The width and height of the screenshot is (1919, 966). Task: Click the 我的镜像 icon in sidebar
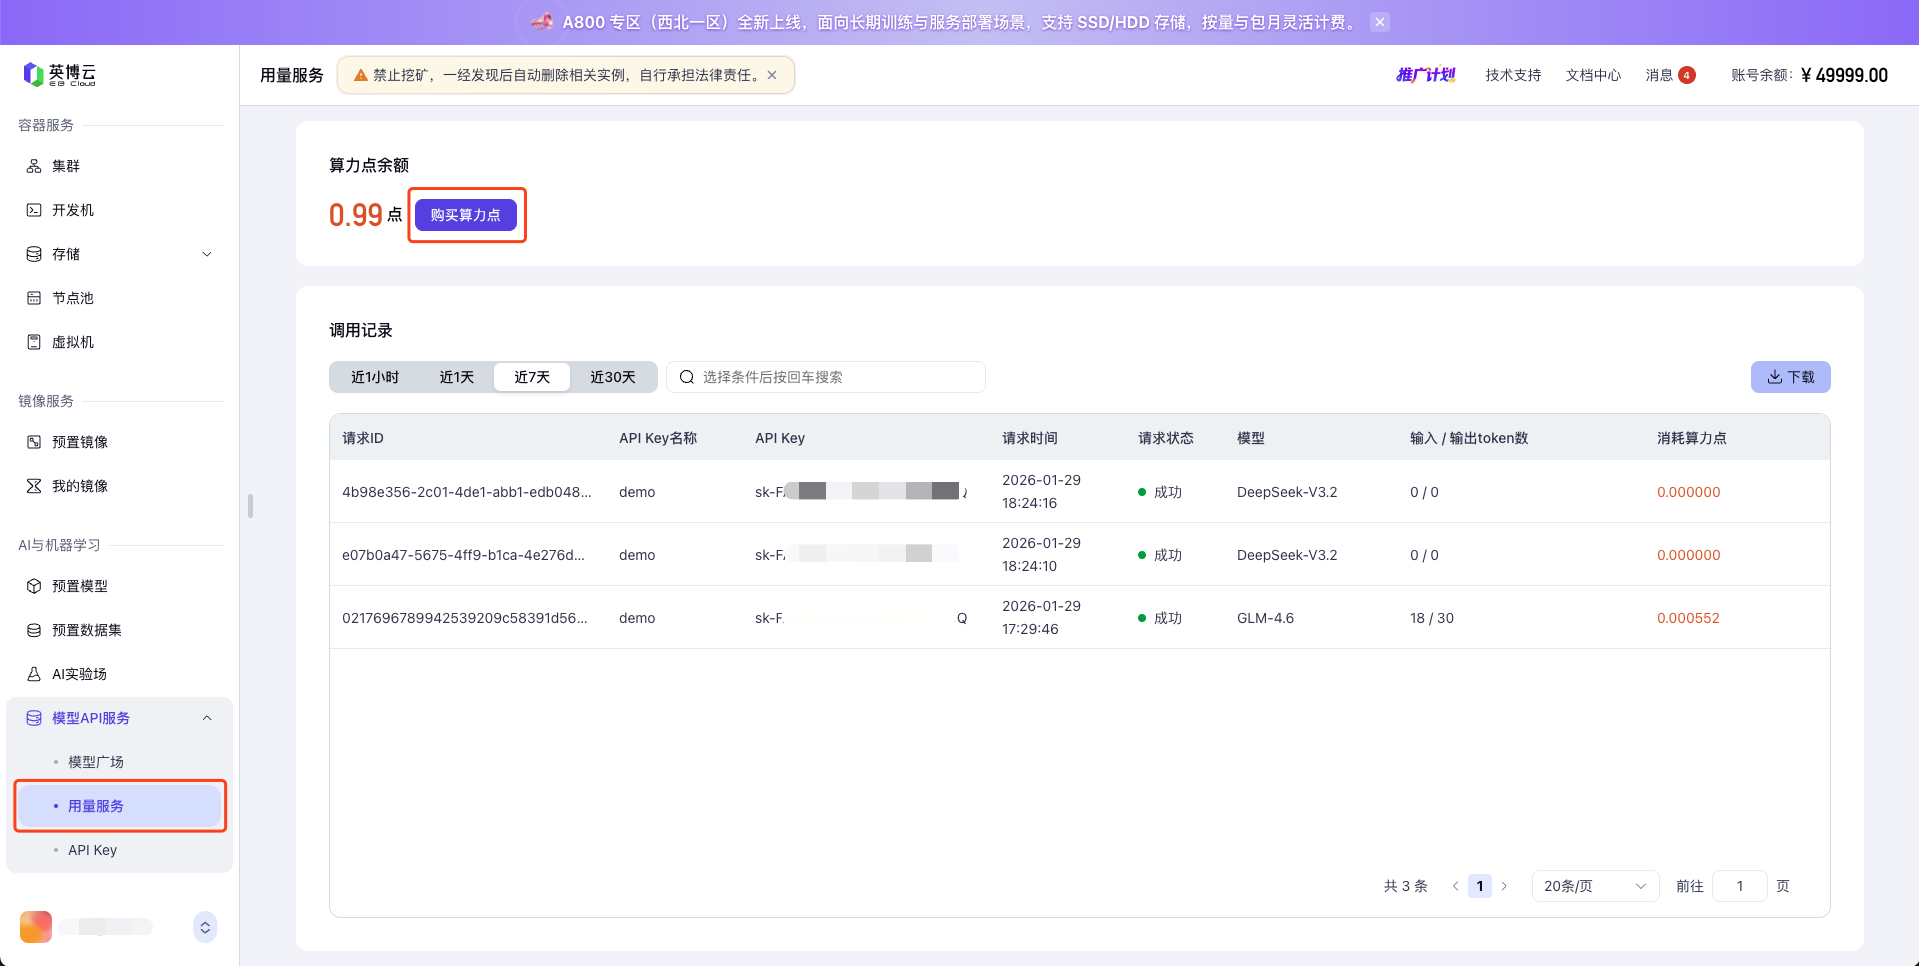(34, 486)
